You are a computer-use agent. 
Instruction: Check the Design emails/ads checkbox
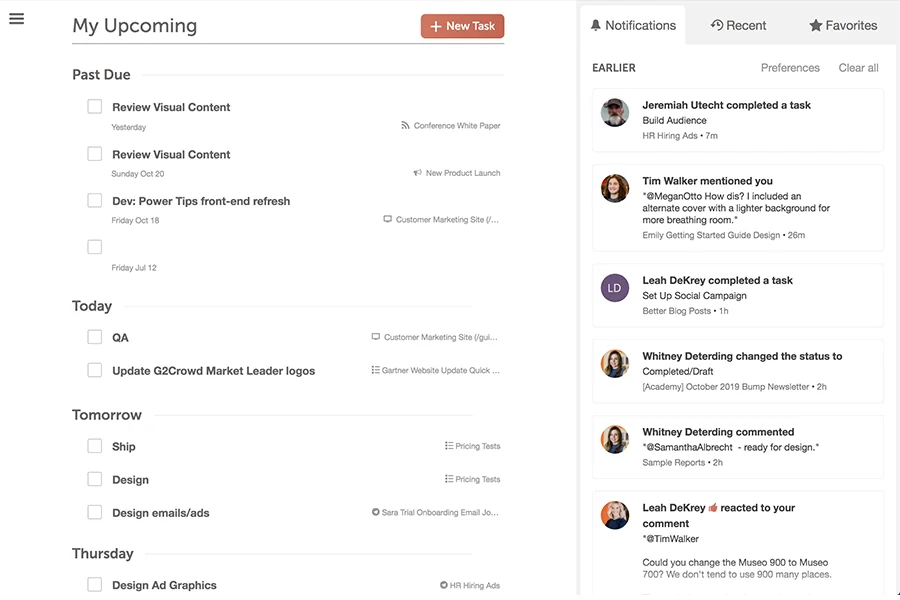pos(94,511)
